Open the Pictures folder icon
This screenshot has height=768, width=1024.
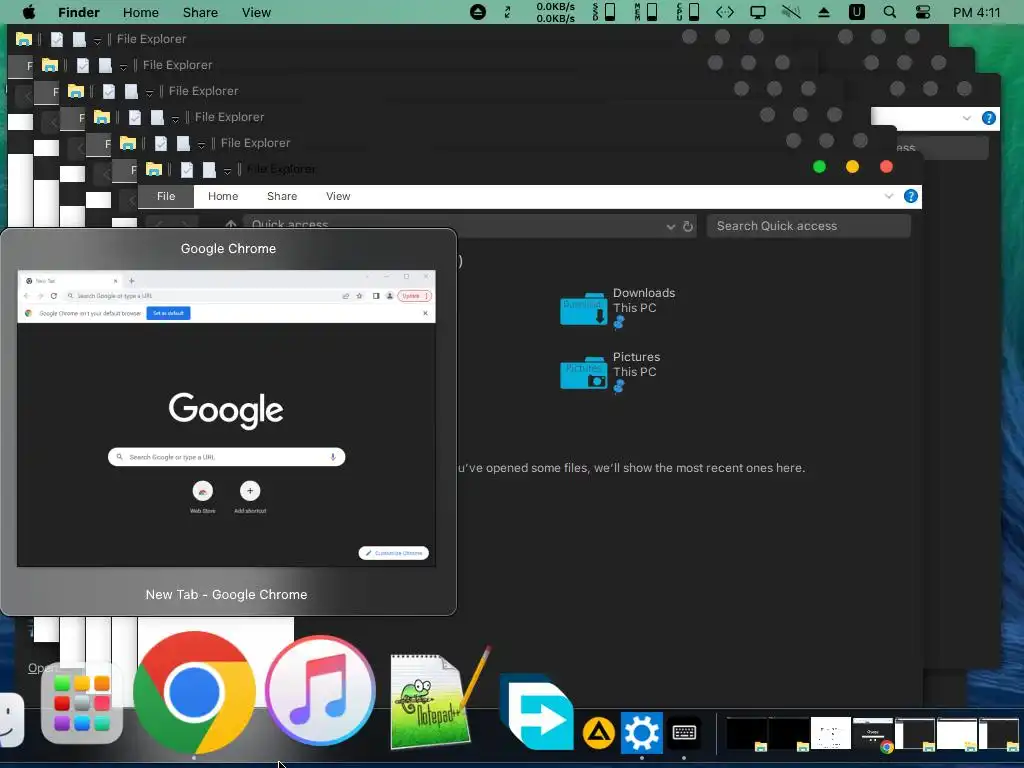coord(583,373)
